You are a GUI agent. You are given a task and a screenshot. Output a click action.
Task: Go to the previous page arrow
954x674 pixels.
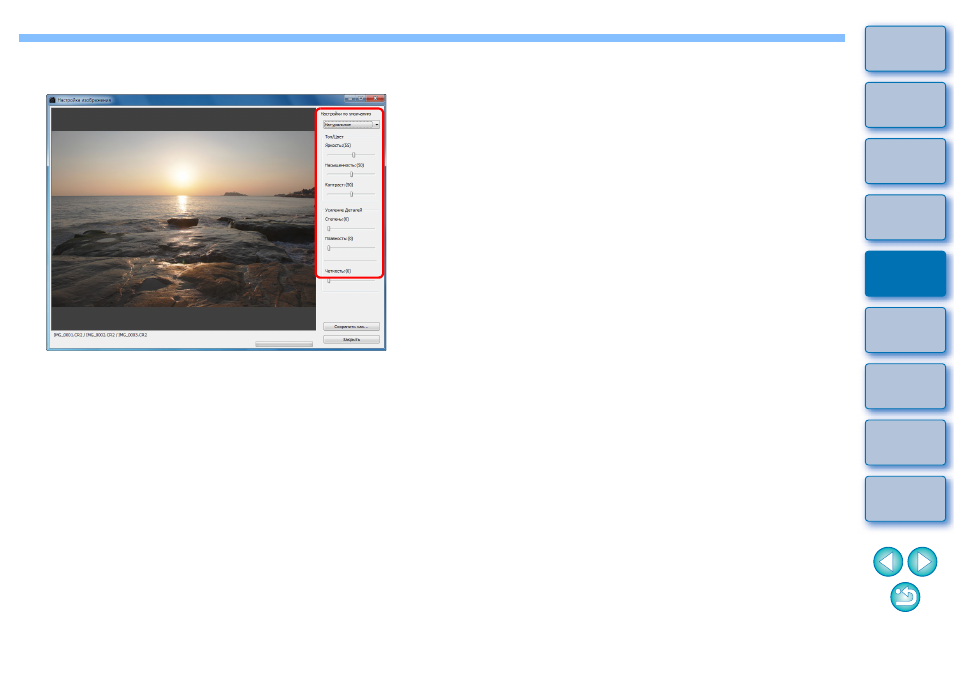[x=888, y=561]
